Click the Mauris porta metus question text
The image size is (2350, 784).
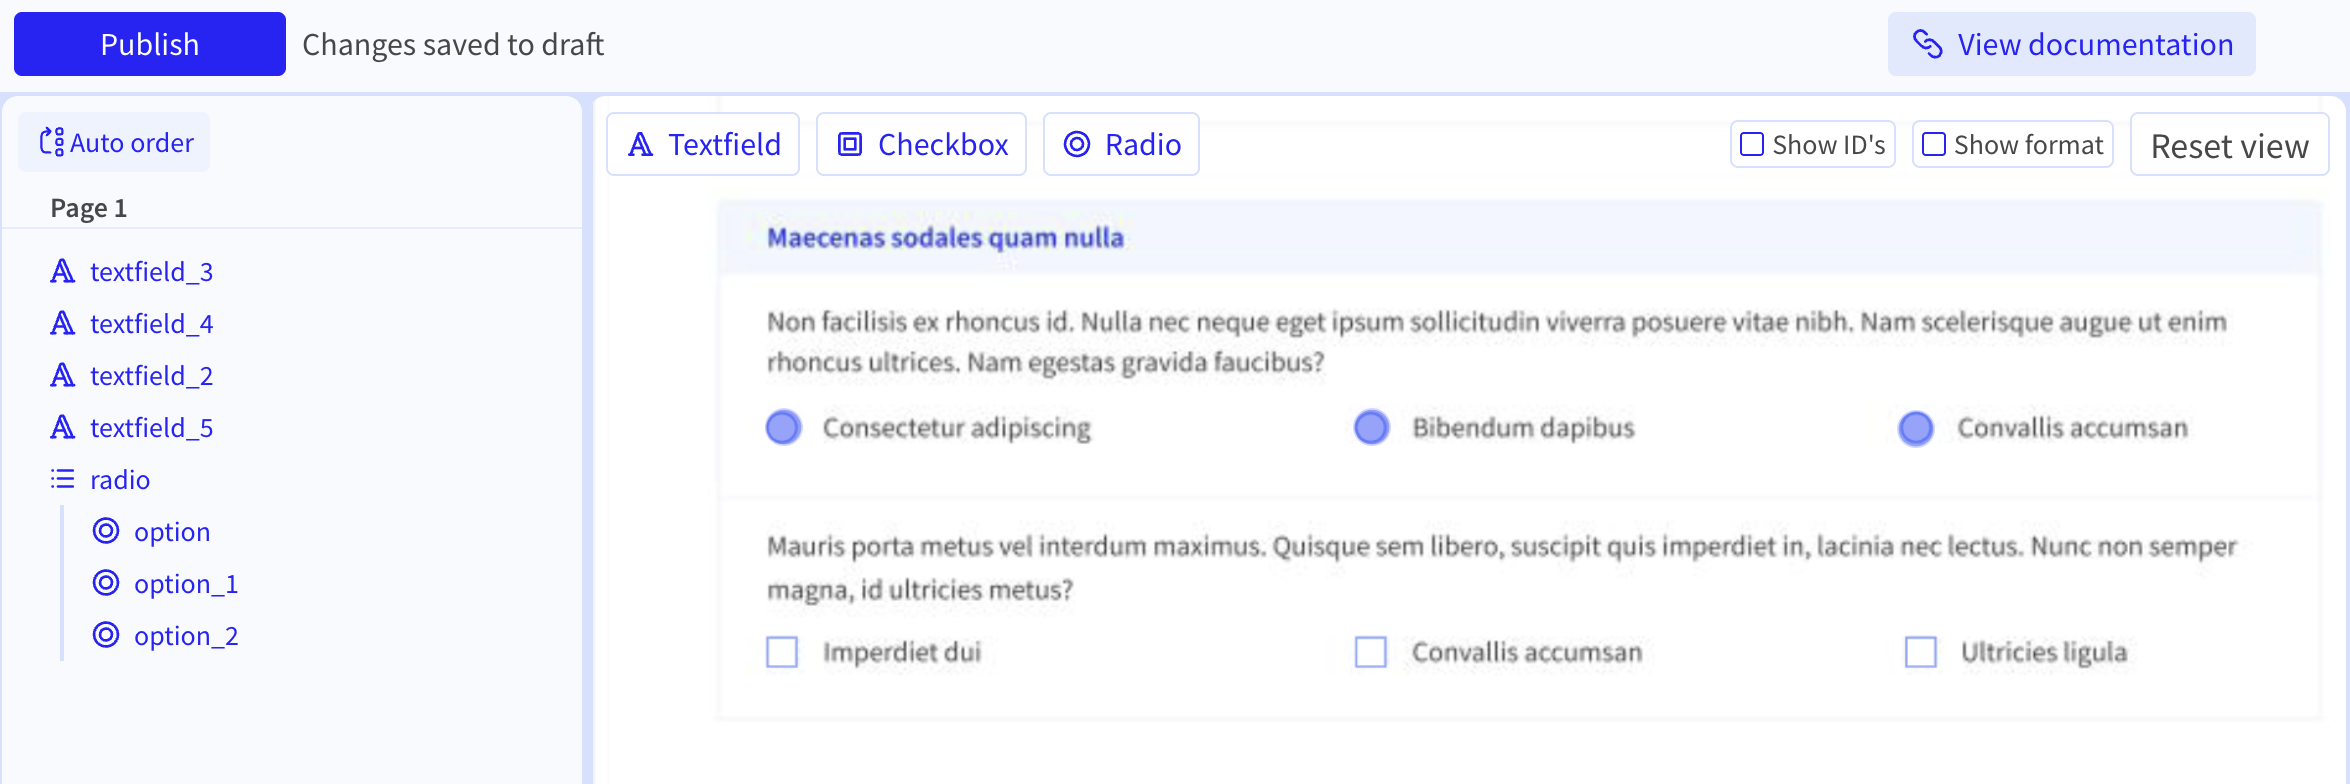coord(1502,568)
